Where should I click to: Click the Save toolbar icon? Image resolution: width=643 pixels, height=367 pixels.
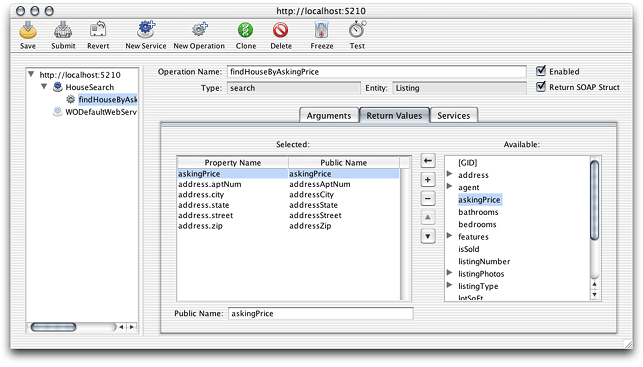click(x=28, y=30)
